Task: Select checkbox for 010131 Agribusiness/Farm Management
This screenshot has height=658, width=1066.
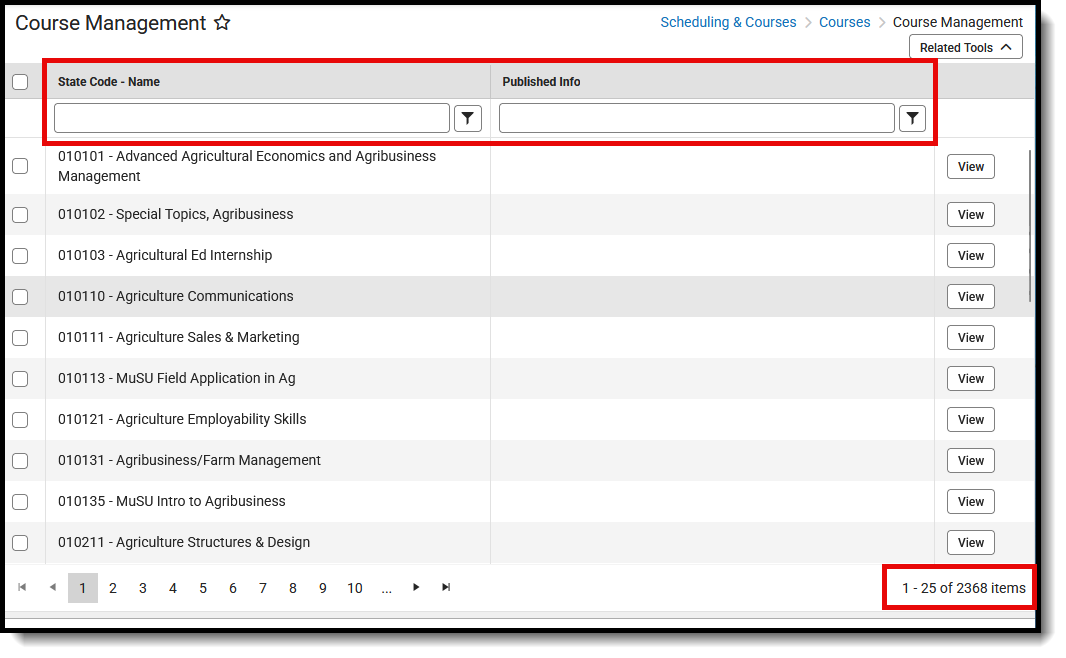Action: coord(20,460)
